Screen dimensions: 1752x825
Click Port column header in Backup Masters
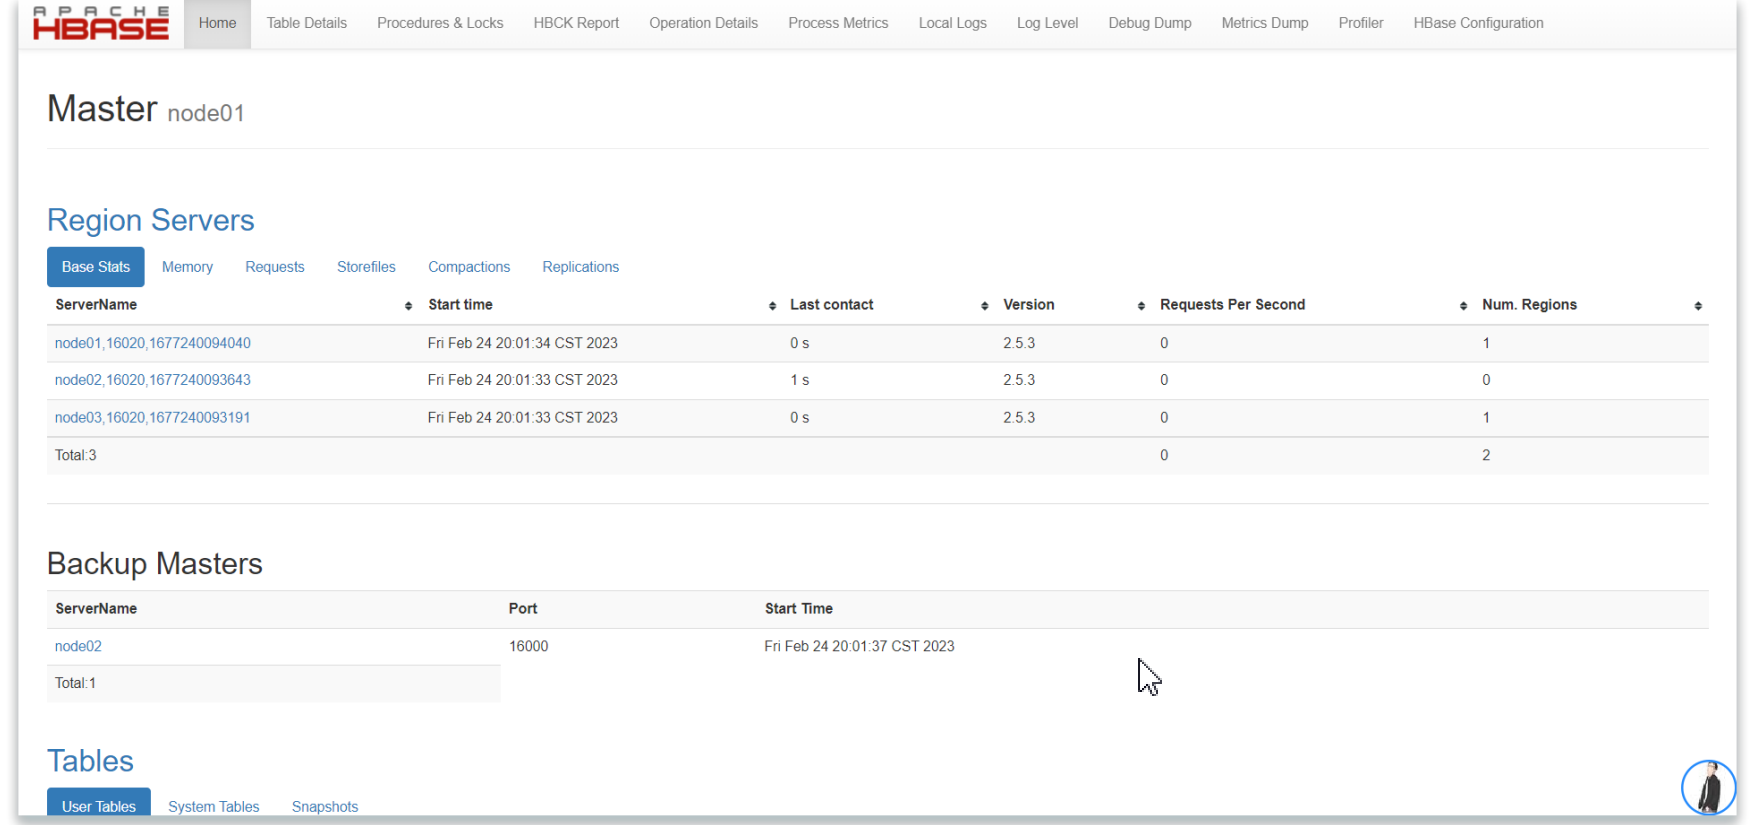[523, 608]
